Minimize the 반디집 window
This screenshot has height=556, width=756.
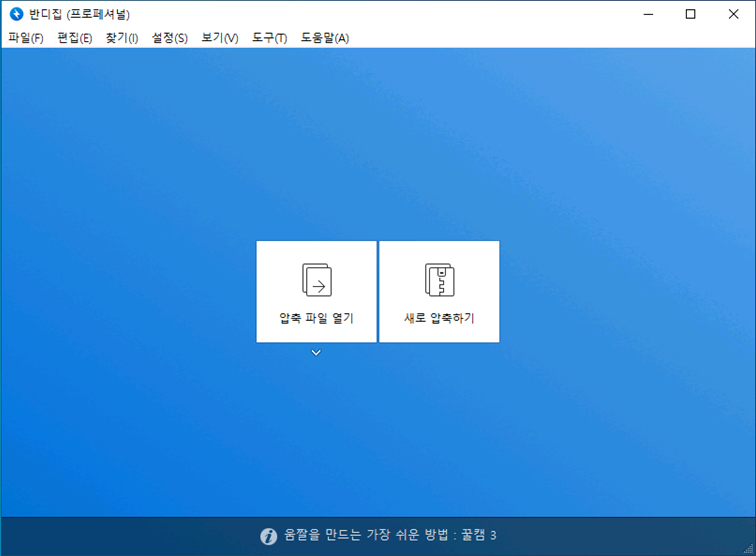[x=648, y=14]
